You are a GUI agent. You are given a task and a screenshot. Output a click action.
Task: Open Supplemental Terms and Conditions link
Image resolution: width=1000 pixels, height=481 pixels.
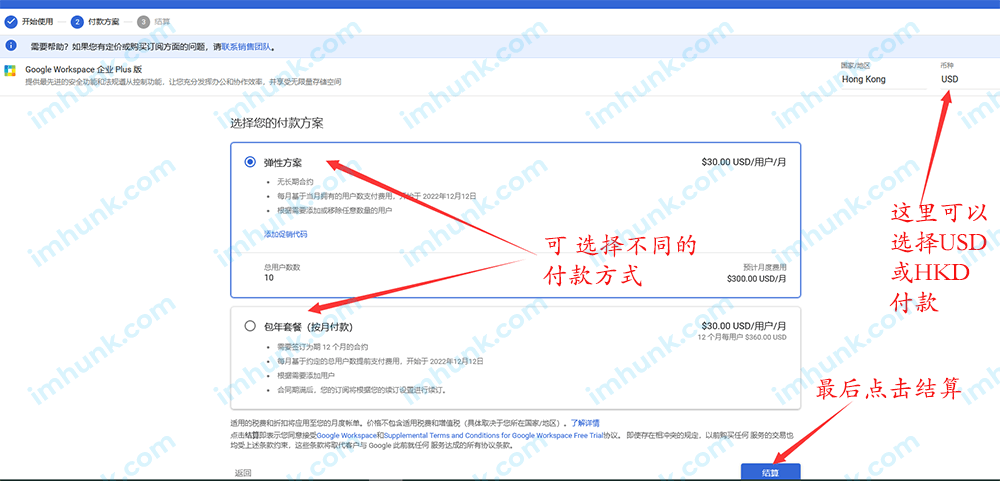pos(493,434)
